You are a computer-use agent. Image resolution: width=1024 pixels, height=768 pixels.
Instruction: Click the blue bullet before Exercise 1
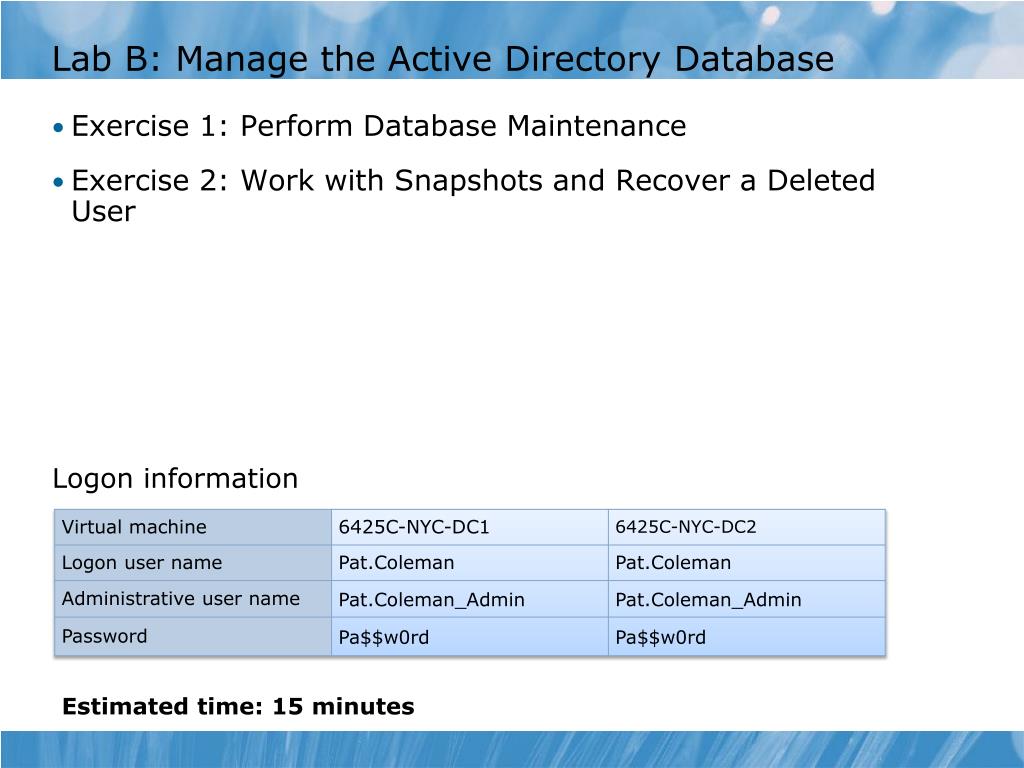point(59,127)
